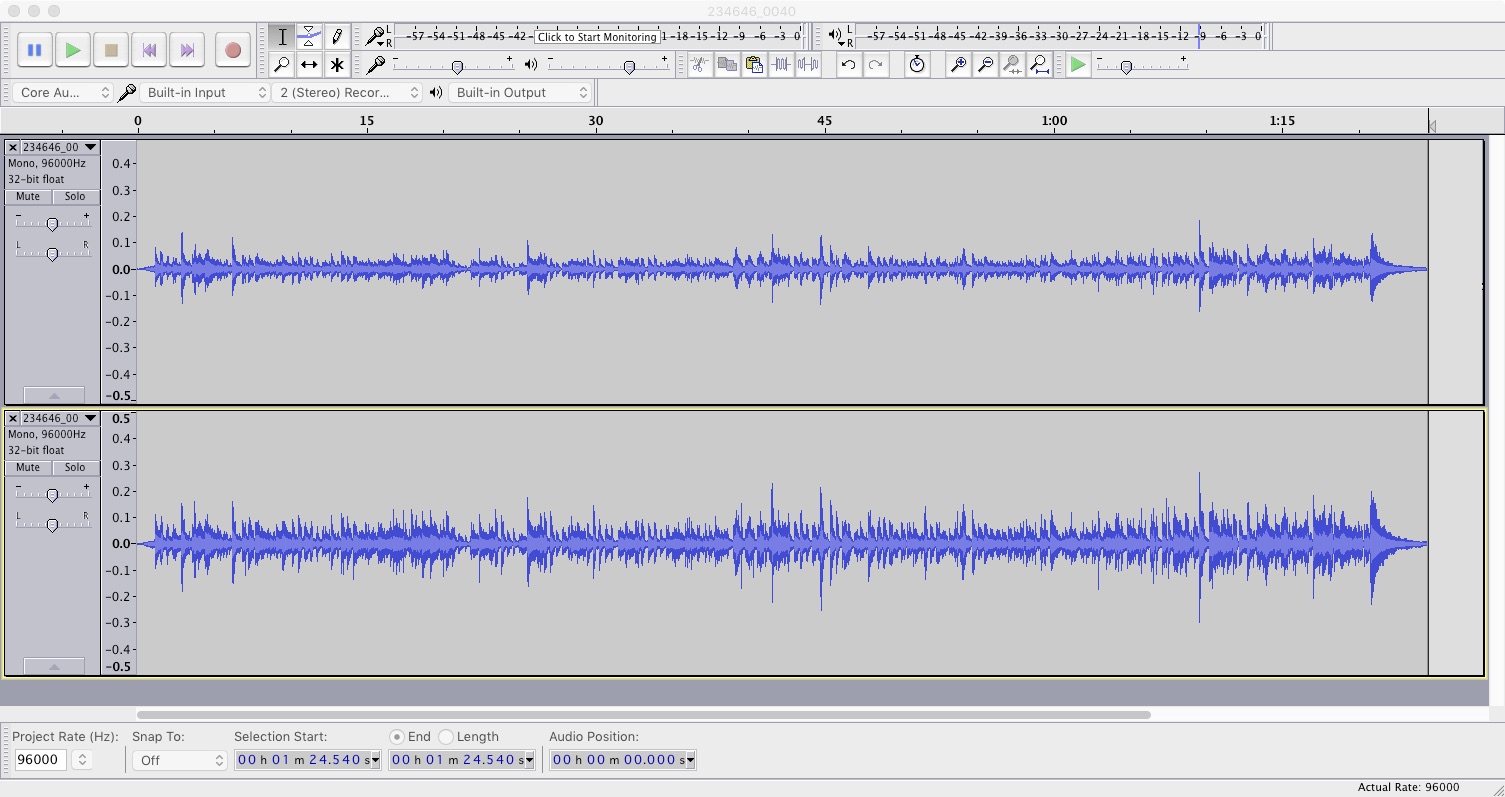The height and width of the screenshot is (797, 1505).
Task: Click the Silence Audio selection icon
Action: 808,64
